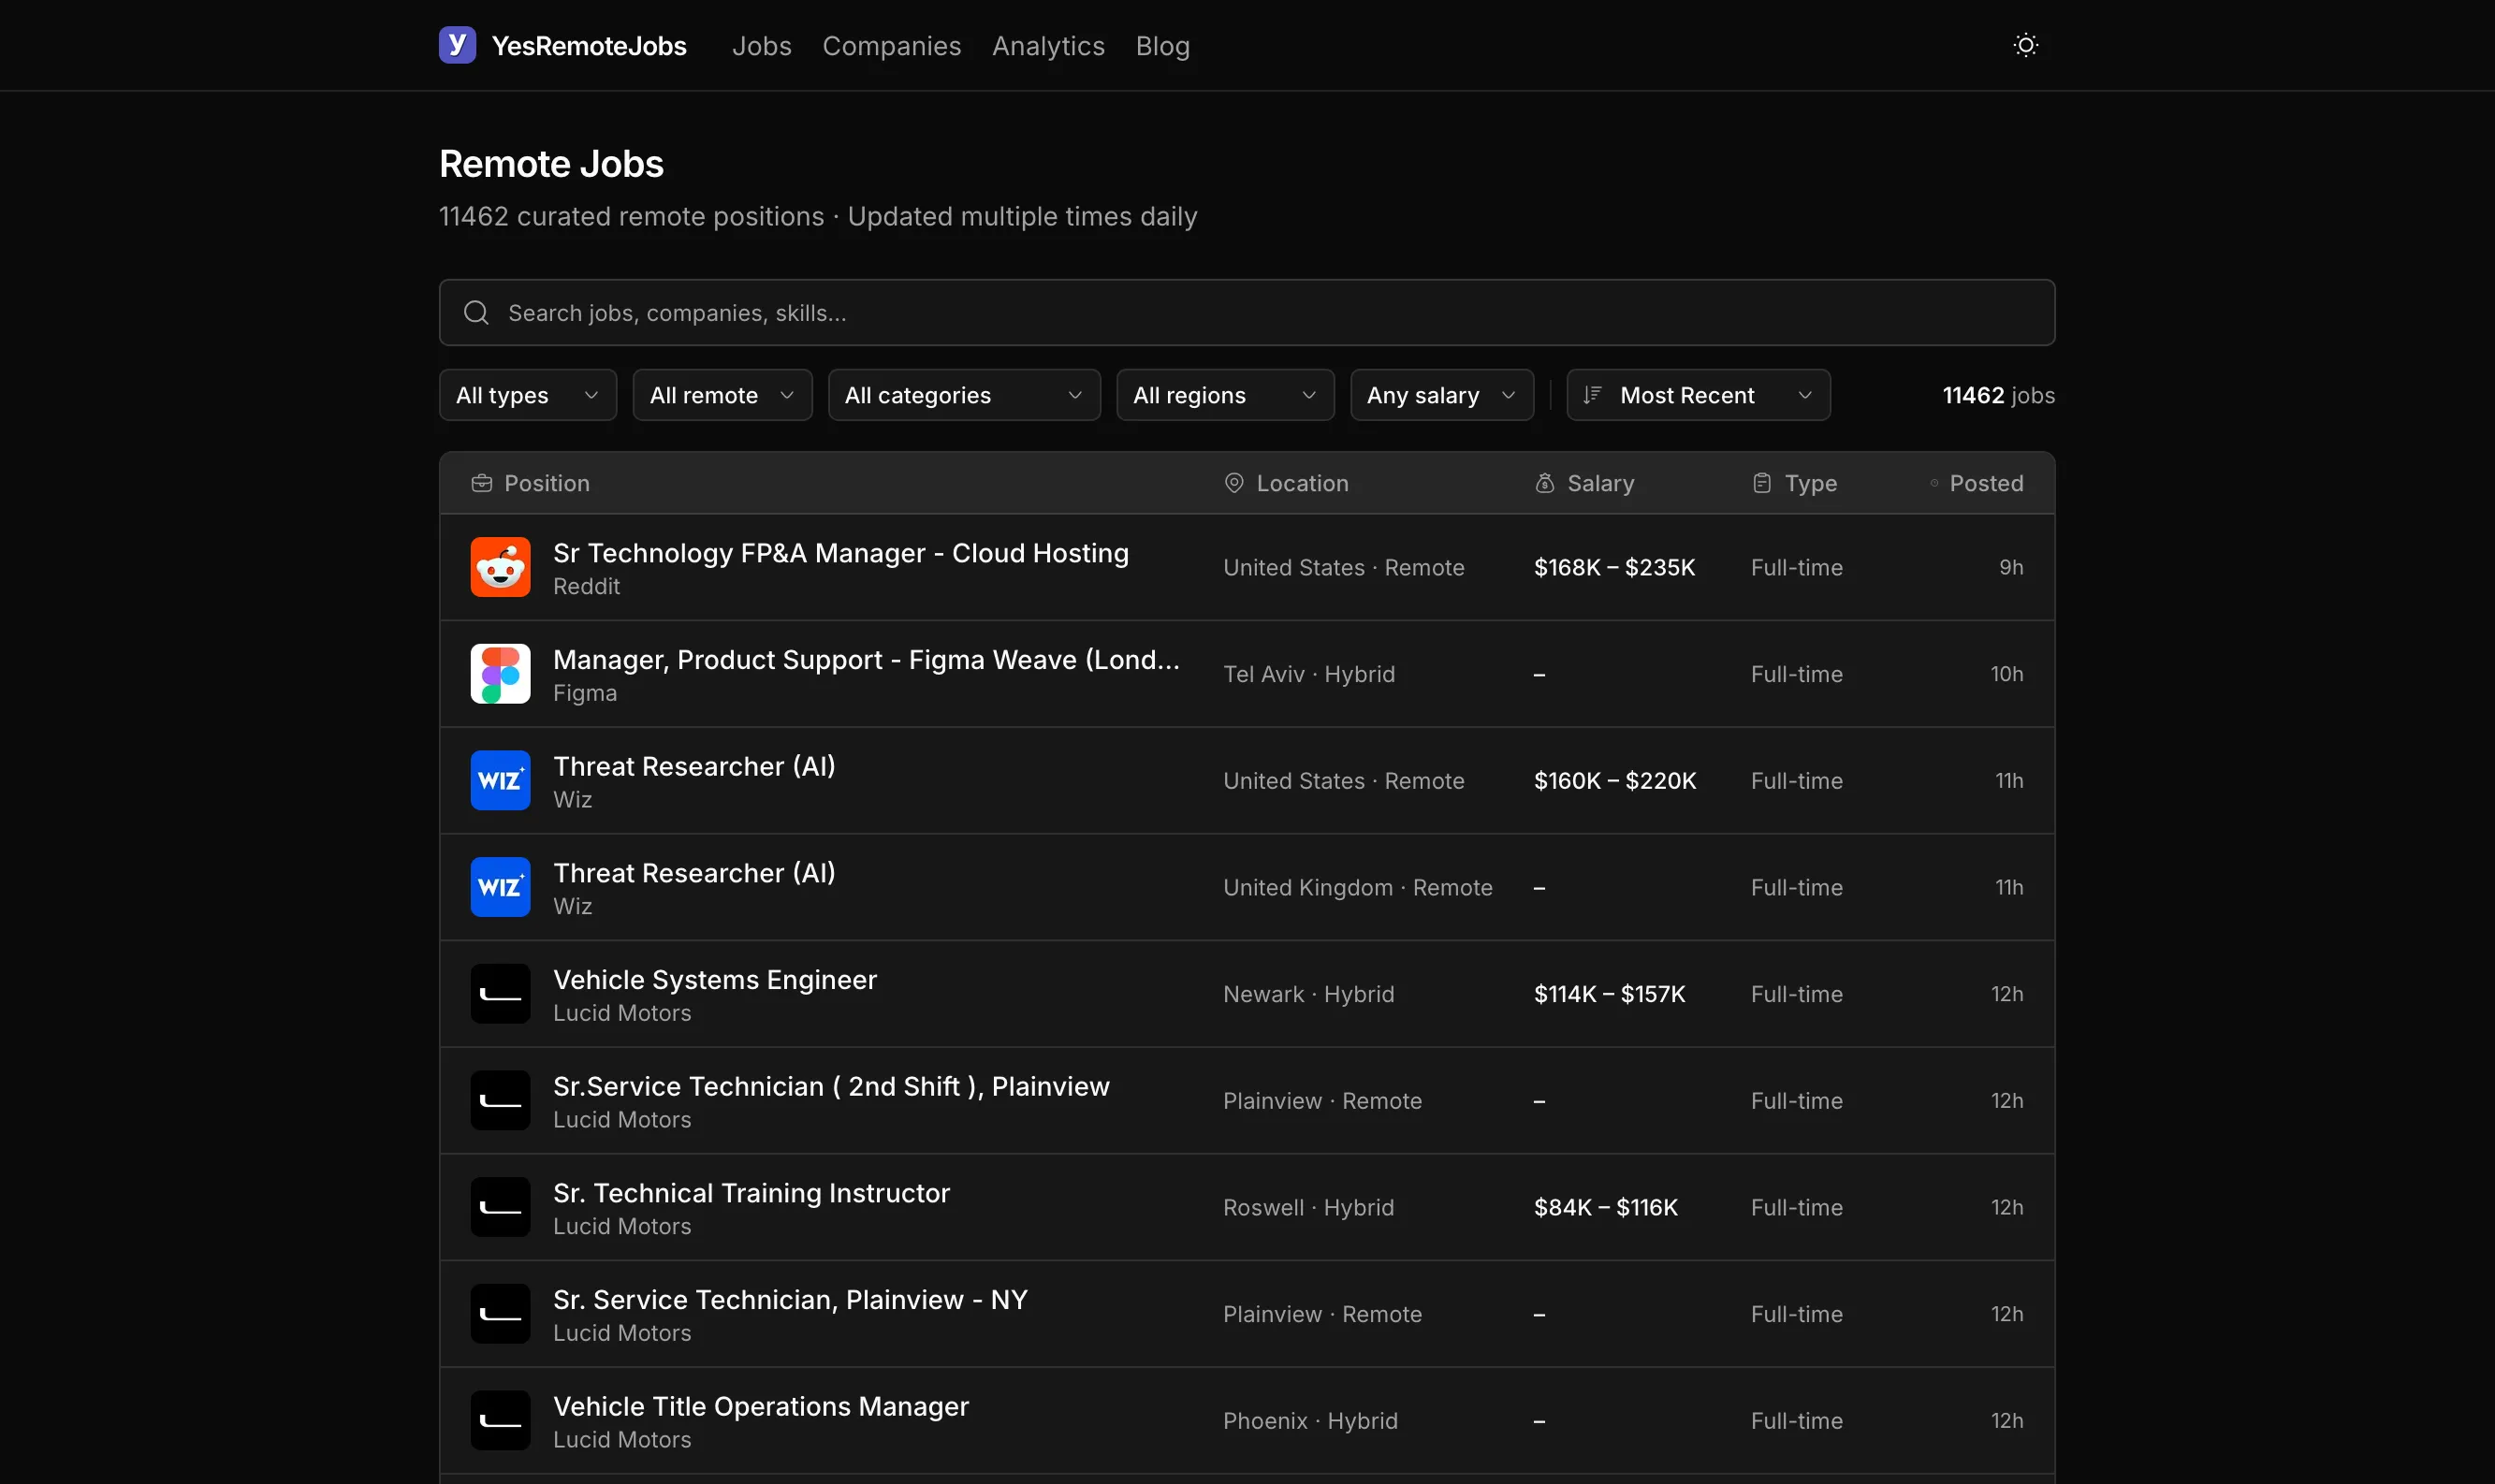Image resolution: width=2495 pixels, height=1484 pixels.
Task: Click the YesRemoteJobs purple logo icon
Action: [457, 45]
